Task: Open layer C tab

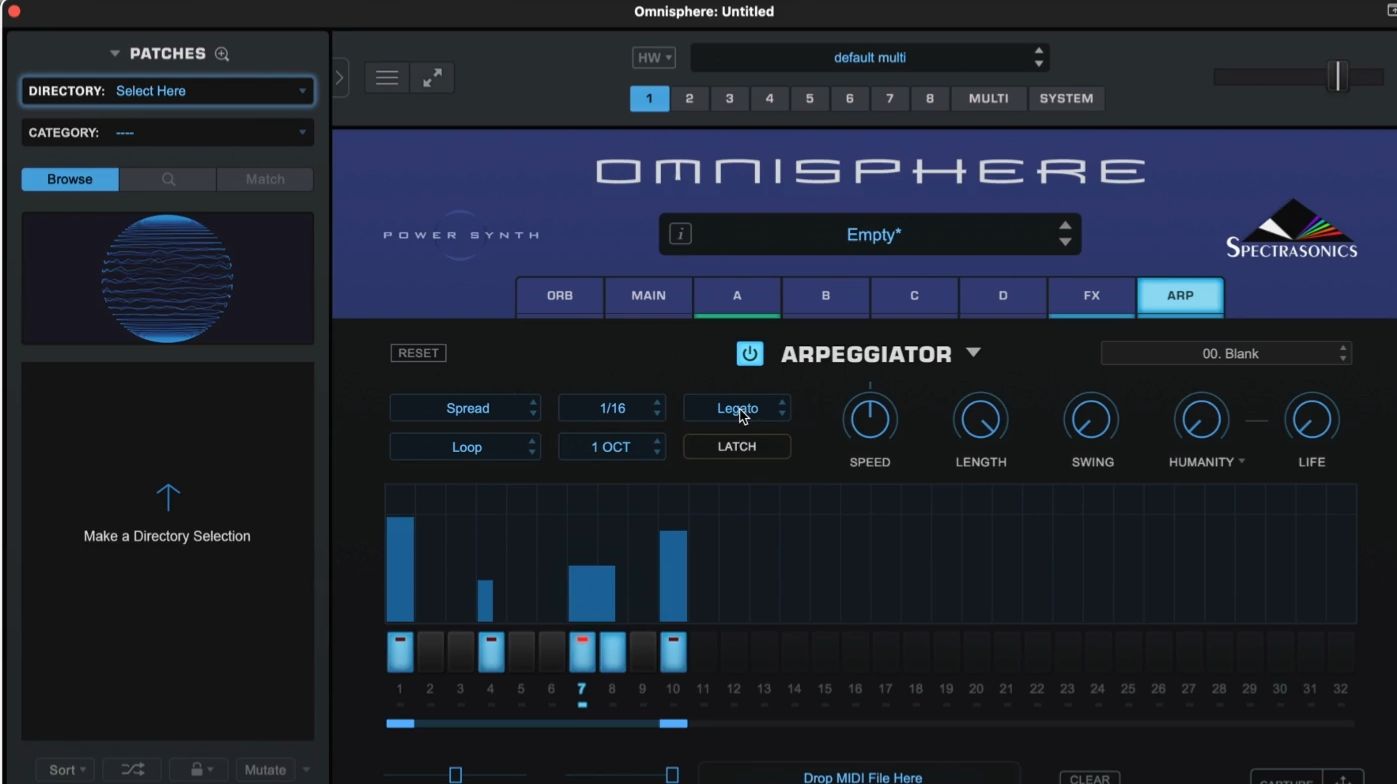Action: [914, 296]
